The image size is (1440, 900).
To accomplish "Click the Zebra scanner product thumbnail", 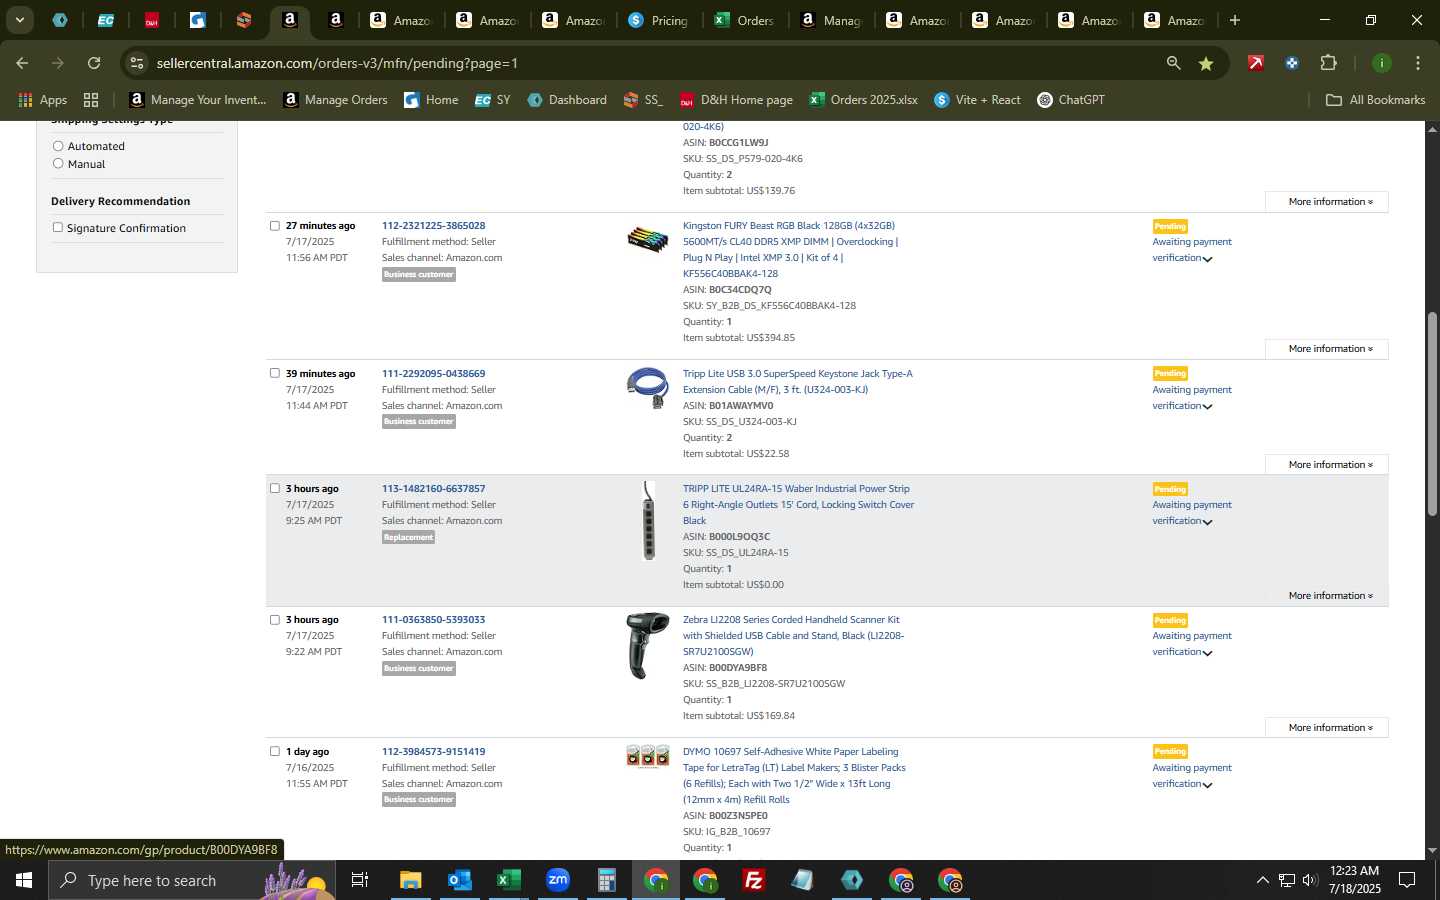I will pos(647,646).
